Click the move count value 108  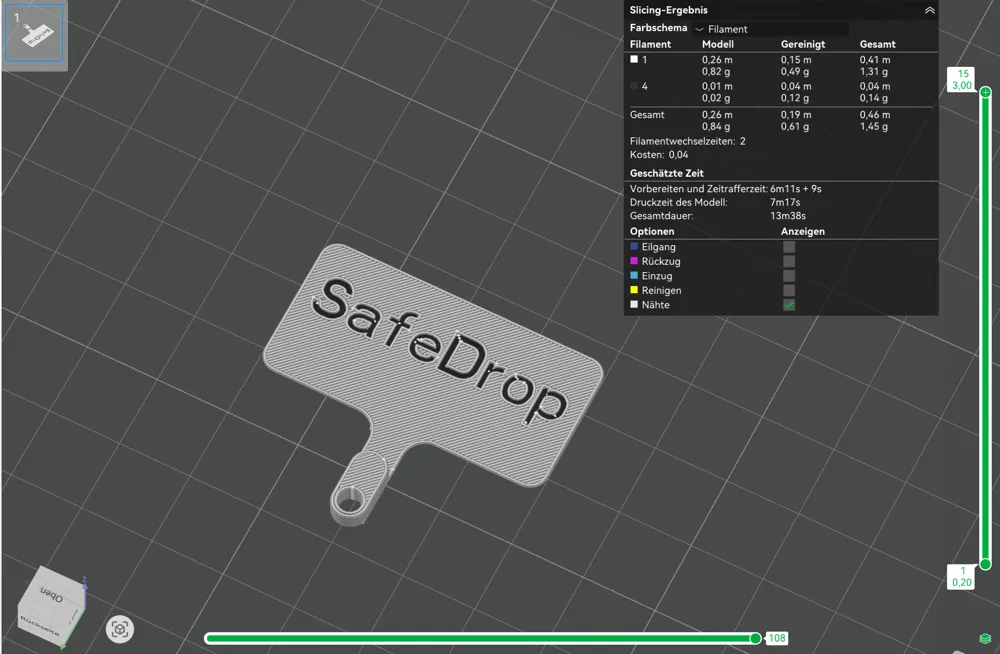777,638
